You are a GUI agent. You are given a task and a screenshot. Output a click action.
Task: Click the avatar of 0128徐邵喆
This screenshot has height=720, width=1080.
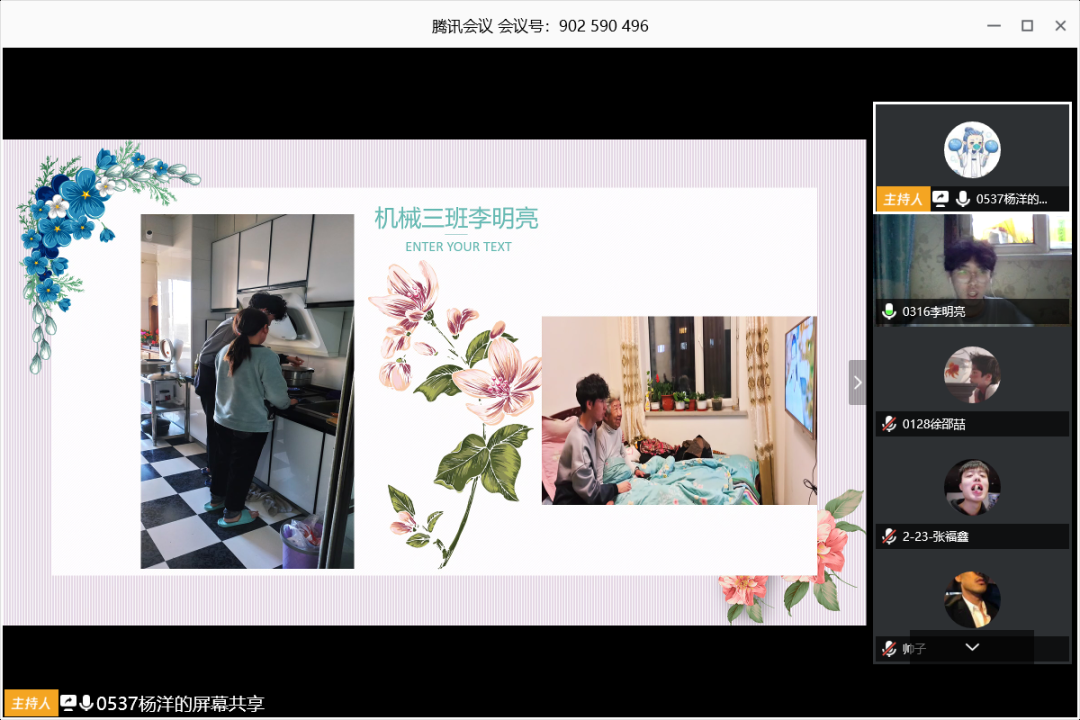[x=972, y=375]
